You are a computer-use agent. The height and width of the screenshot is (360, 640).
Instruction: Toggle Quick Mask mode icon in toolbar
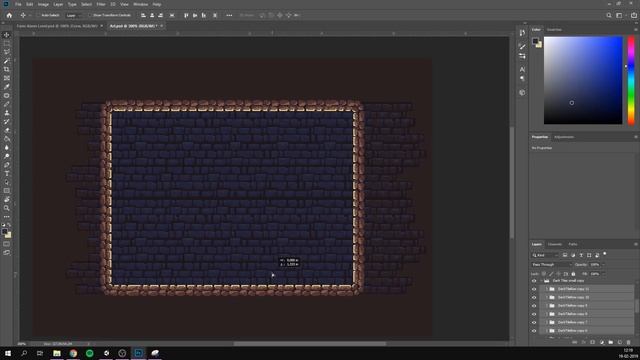(7, 244)
